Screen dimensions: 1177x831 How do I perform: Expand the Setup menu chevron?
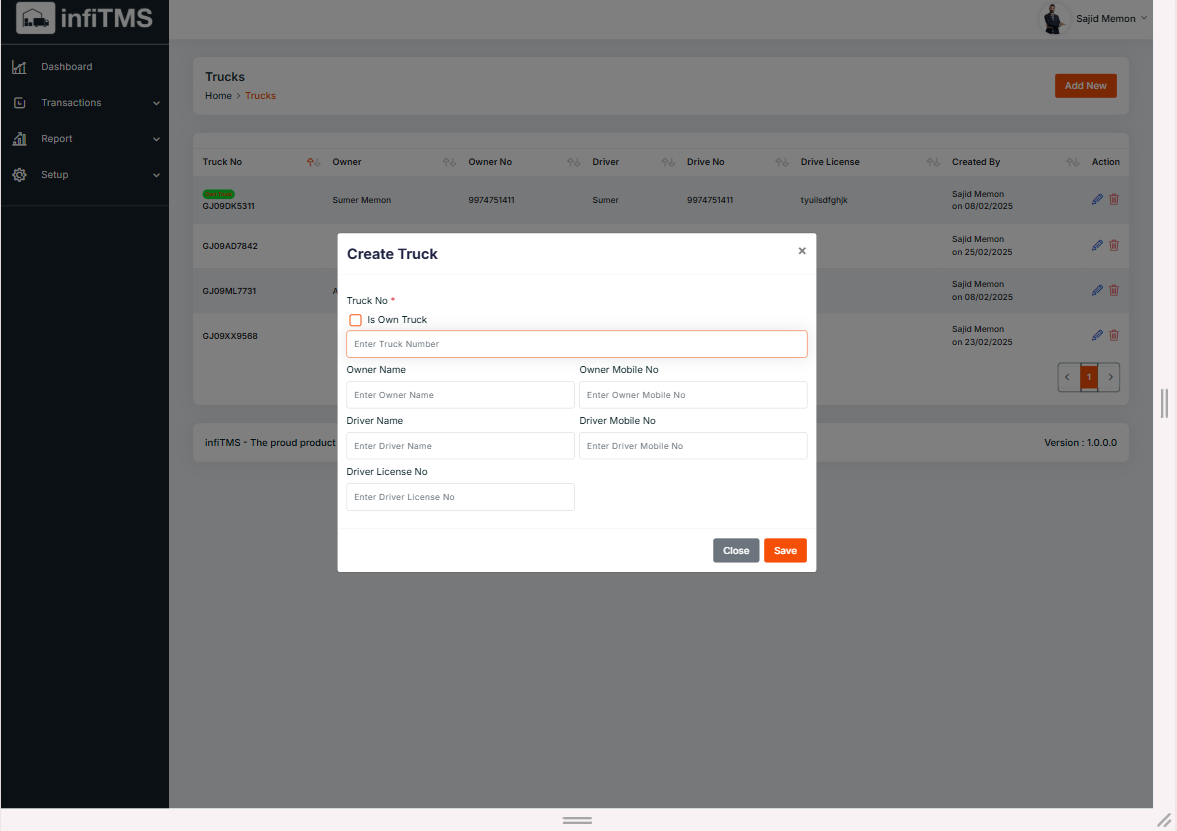156,175
